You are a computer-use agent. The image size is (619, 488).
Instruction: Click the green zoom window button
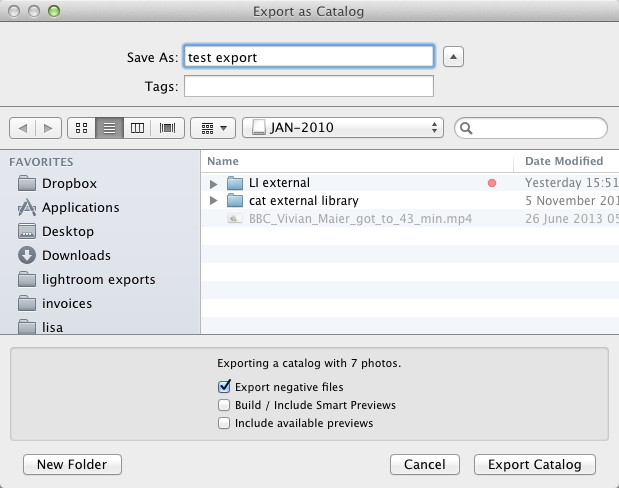[54, 11]
